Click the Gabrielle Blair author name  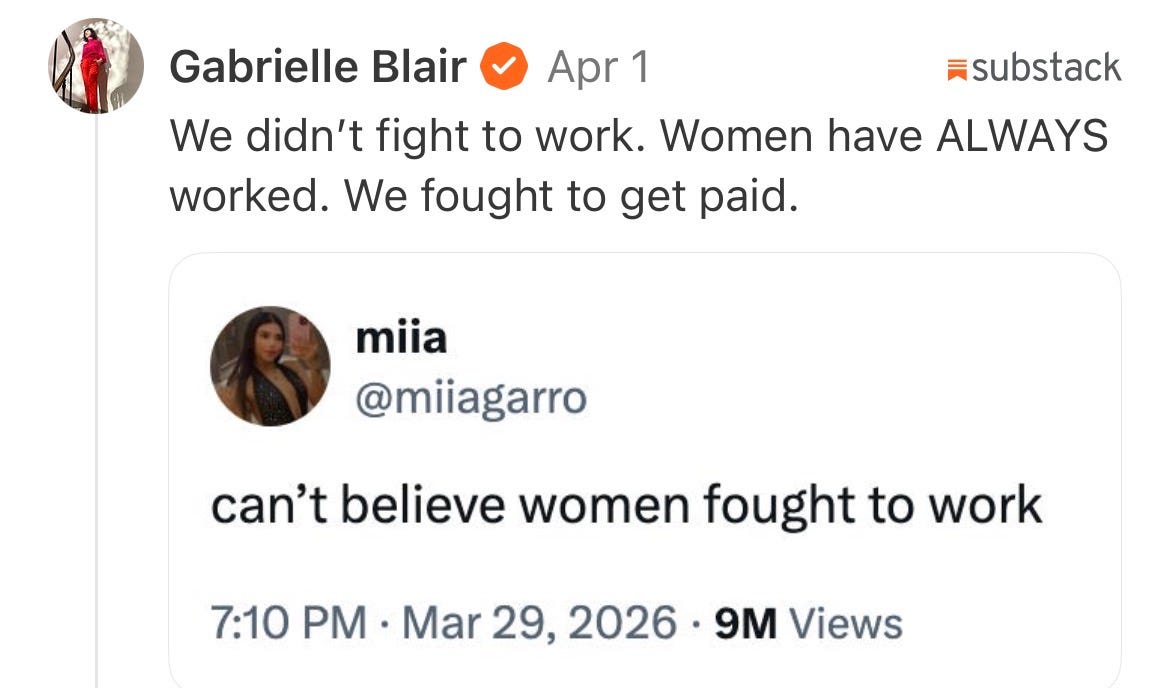[318, 67]
